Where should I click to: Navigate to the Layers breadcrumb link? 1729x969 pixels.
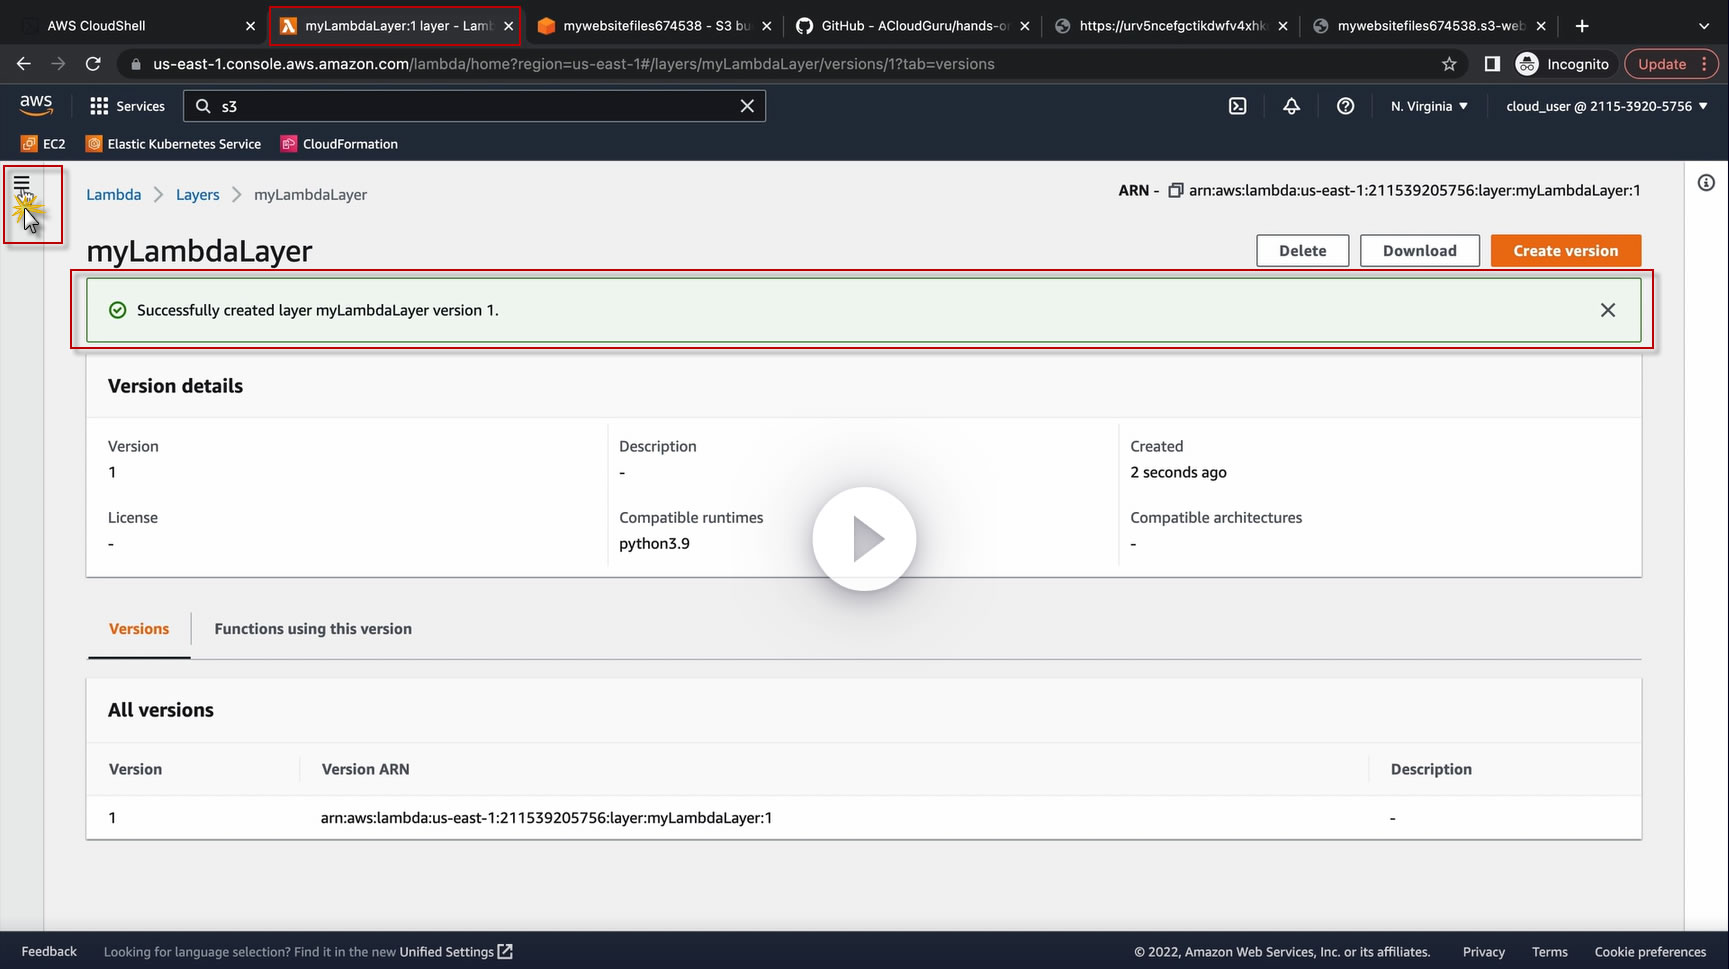pos(198,195)
